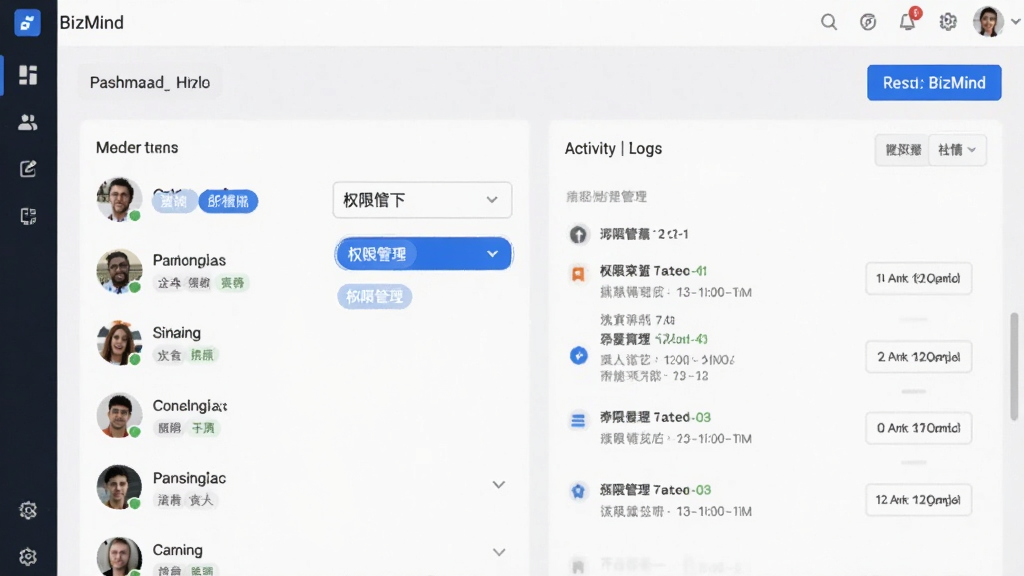The width and height of the screenshot is (1024, 576).
Task: Open the filter dropdown in Activity Logs
Action: [957, 150]
